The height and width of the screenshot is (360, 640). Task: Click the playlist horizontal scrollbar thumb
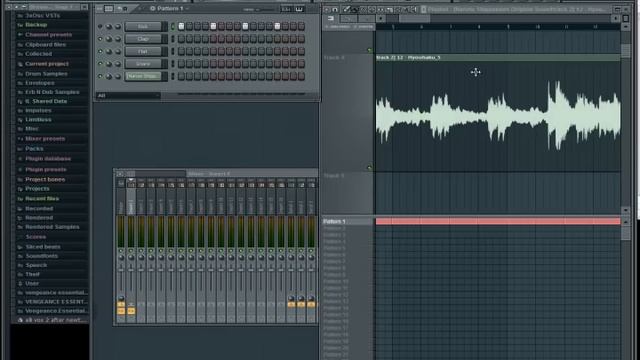click(x=414, y=18)
